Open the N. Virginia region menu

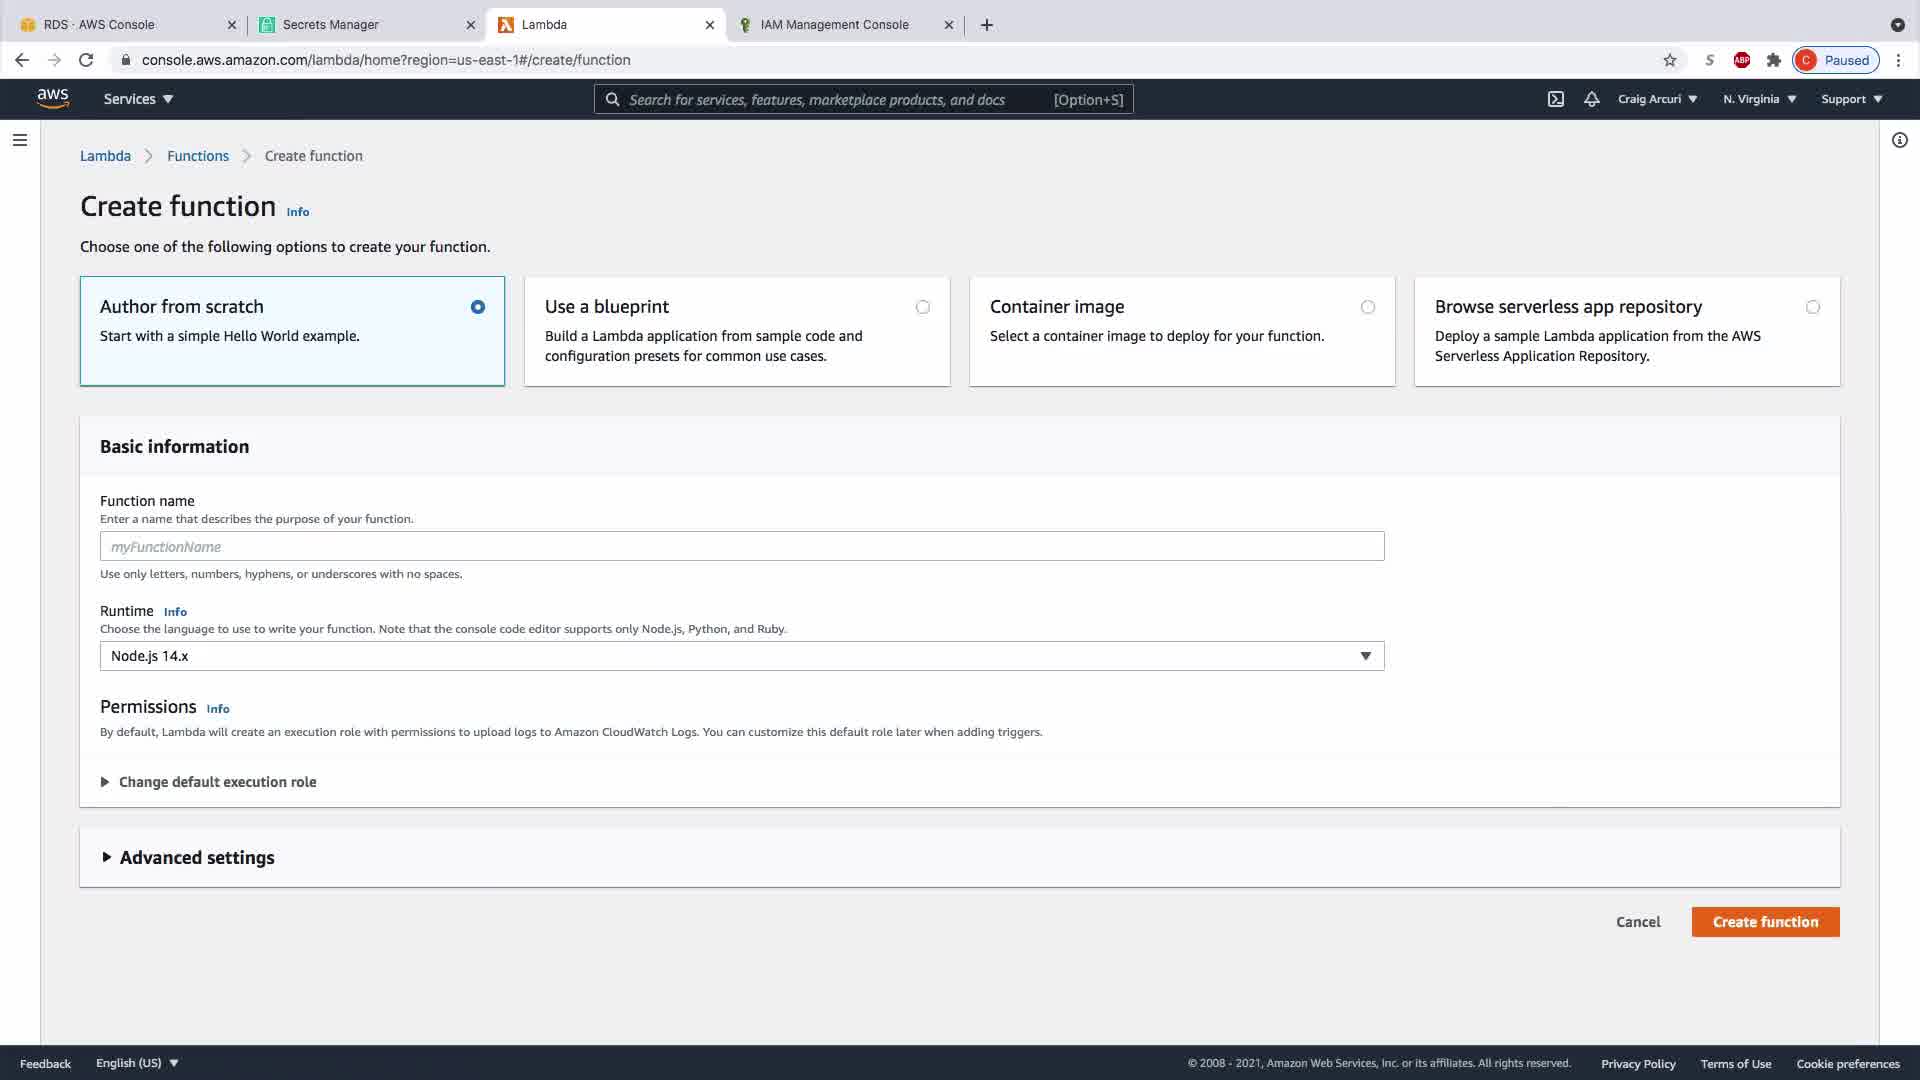[1759, 99]
